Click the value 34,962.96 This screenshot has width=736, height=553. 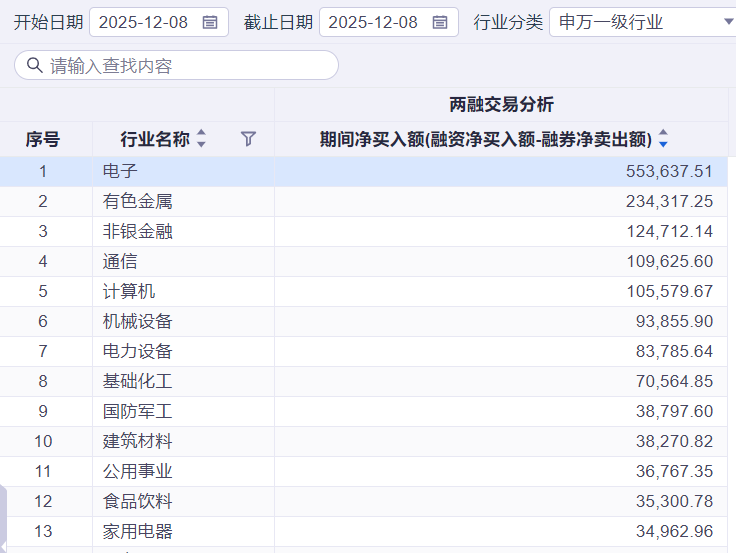tap(675, 532)
